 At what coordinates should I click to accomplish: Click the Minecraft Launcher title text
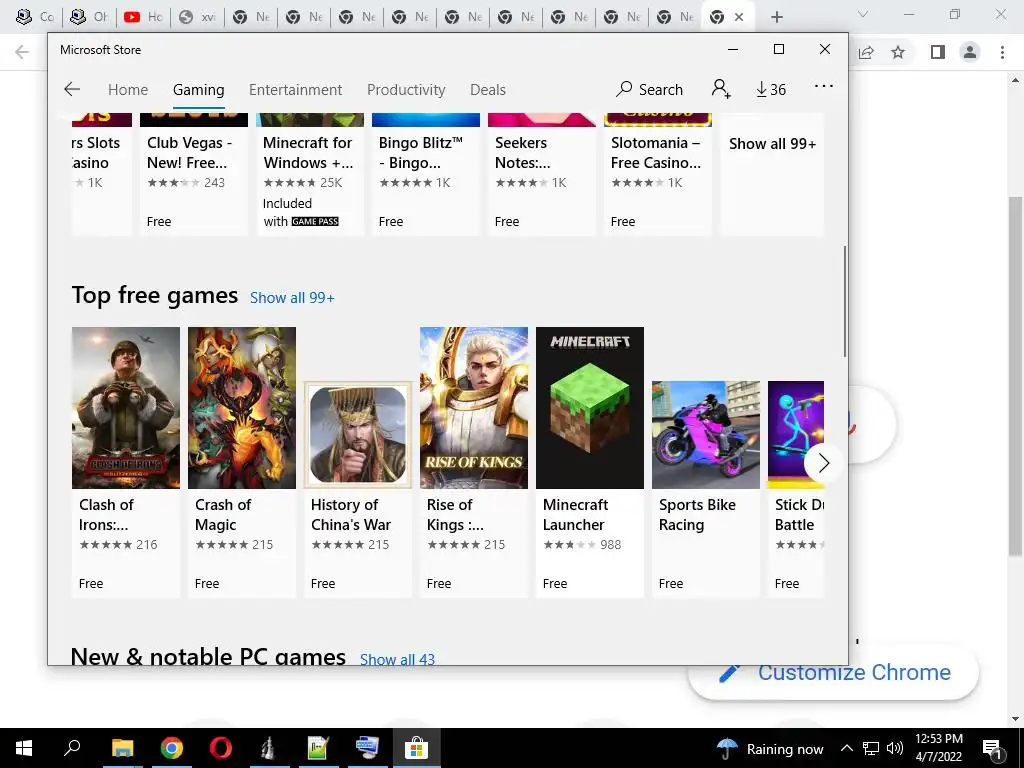(575, 515)
